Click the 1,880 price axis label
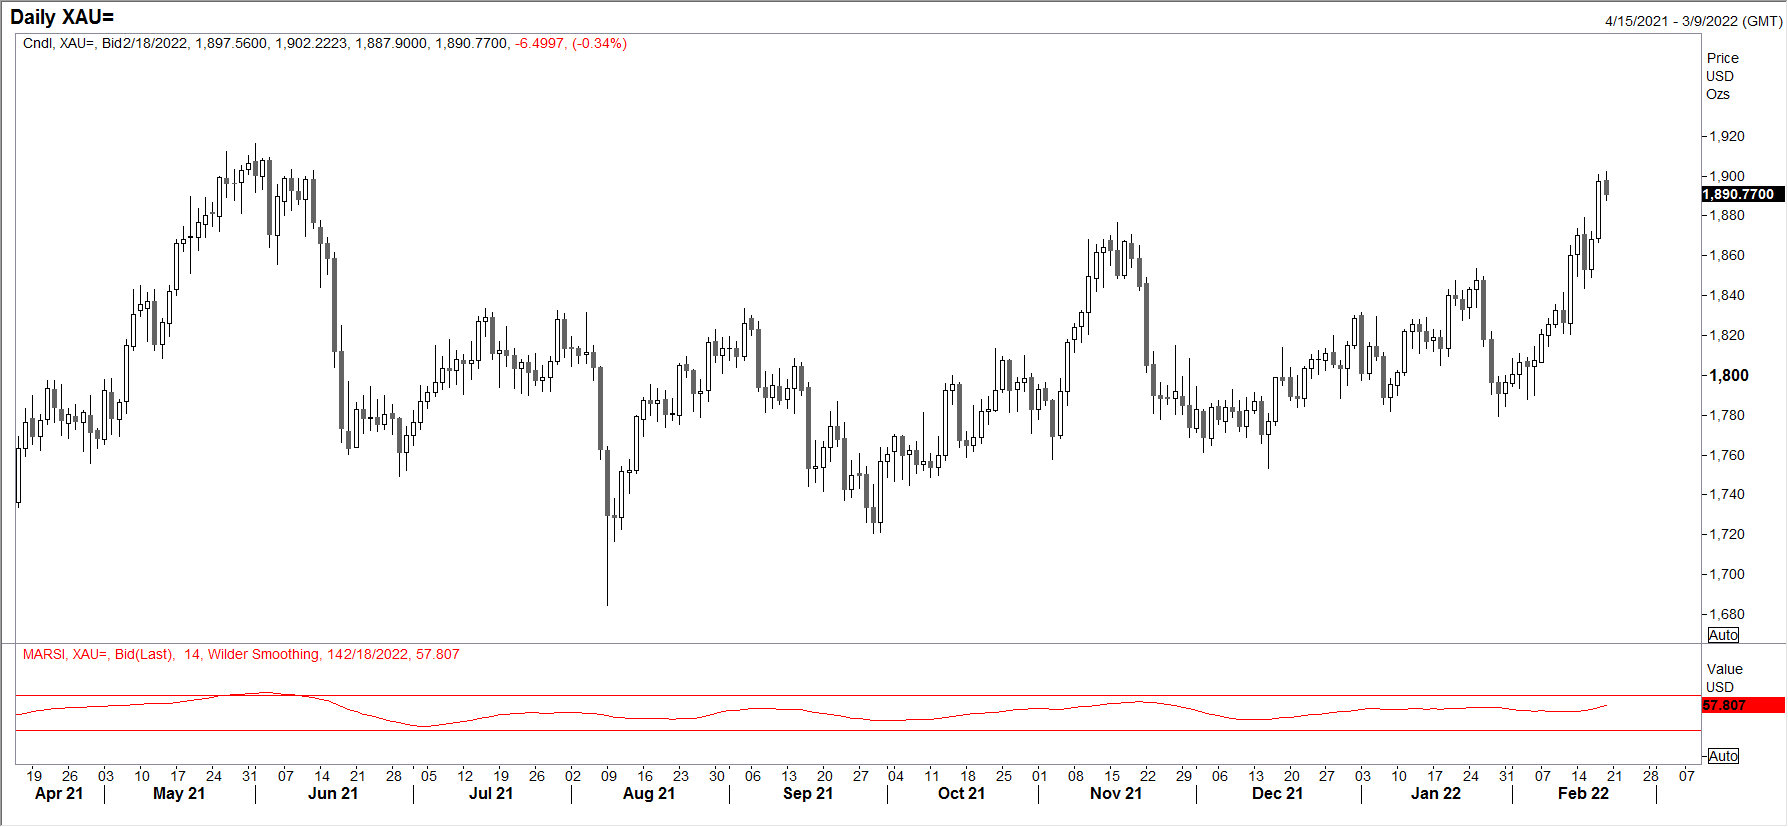The width and height of the screenshot is (1788, 827). pos(1727,215)
